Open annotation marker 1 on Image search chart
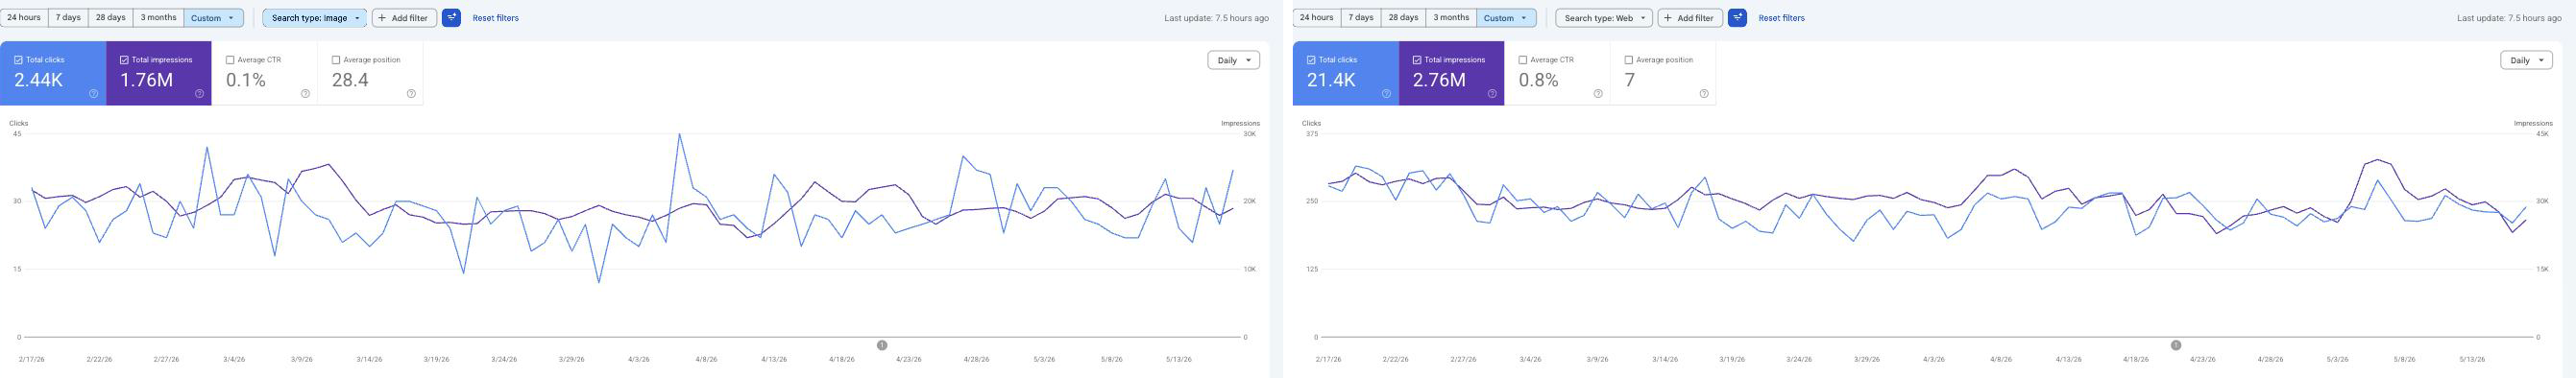 click(882, 345)
